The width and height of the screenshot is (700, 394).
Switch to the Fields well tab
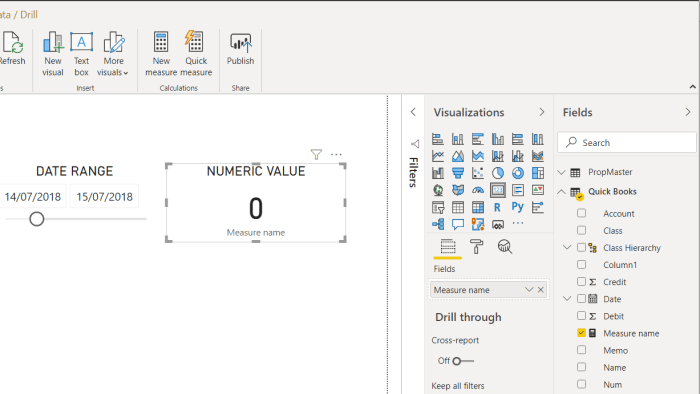448,247
